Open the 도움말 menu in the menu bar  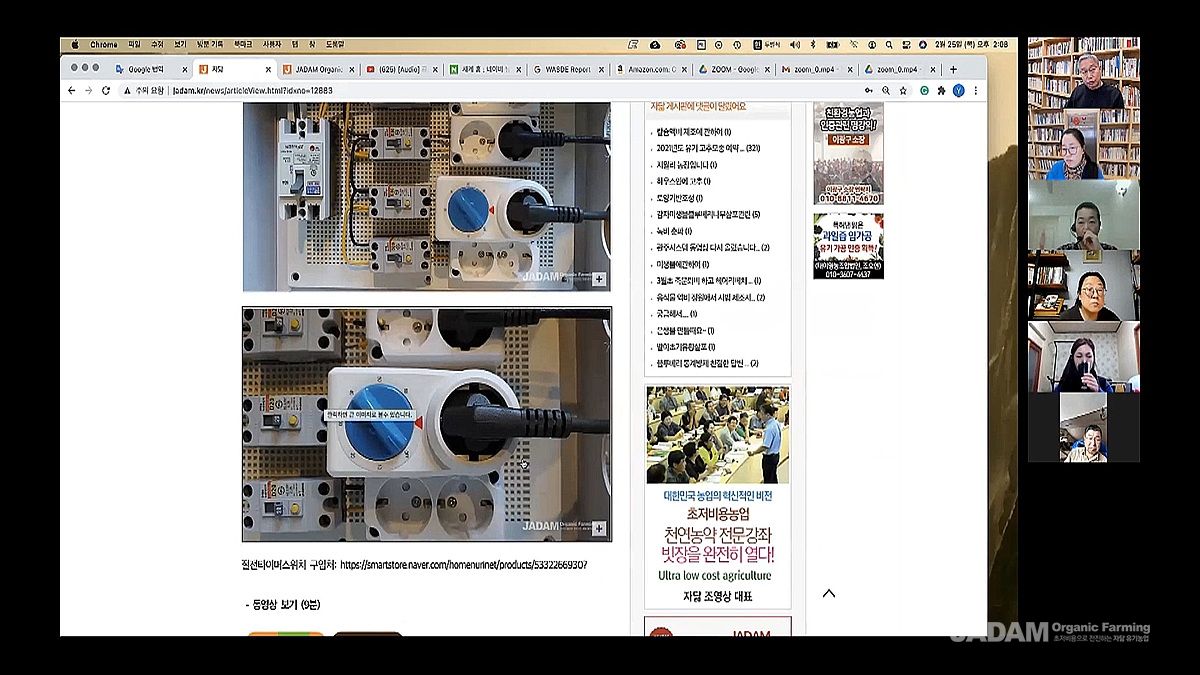(x=335, y=45)
